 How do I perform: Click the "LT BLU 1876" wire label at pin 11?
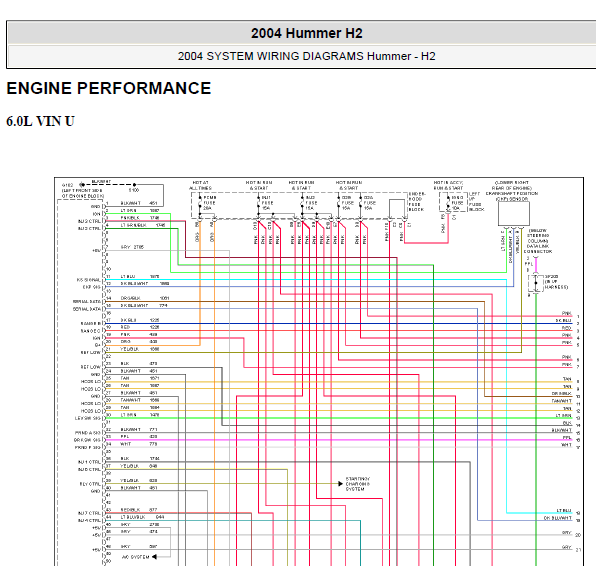click(140, 276)
